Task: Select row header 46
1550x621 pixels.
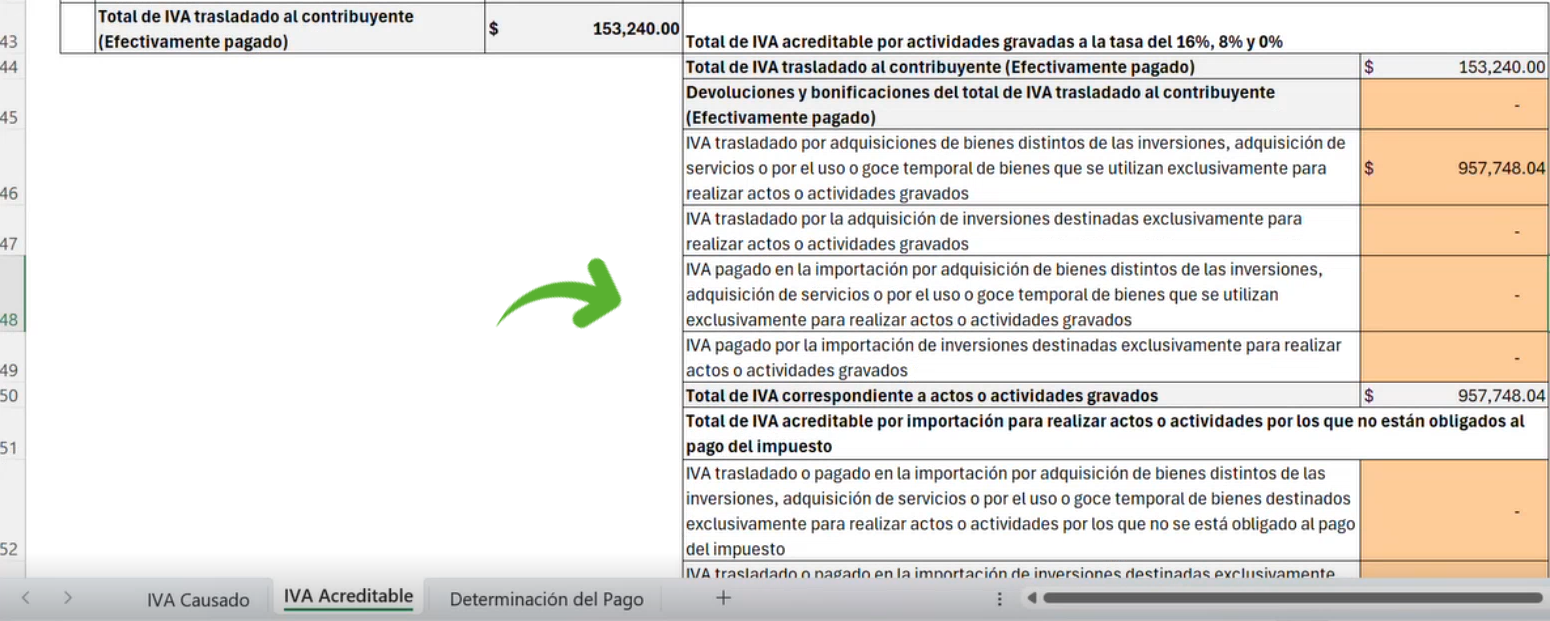Action: click(12, 168)
